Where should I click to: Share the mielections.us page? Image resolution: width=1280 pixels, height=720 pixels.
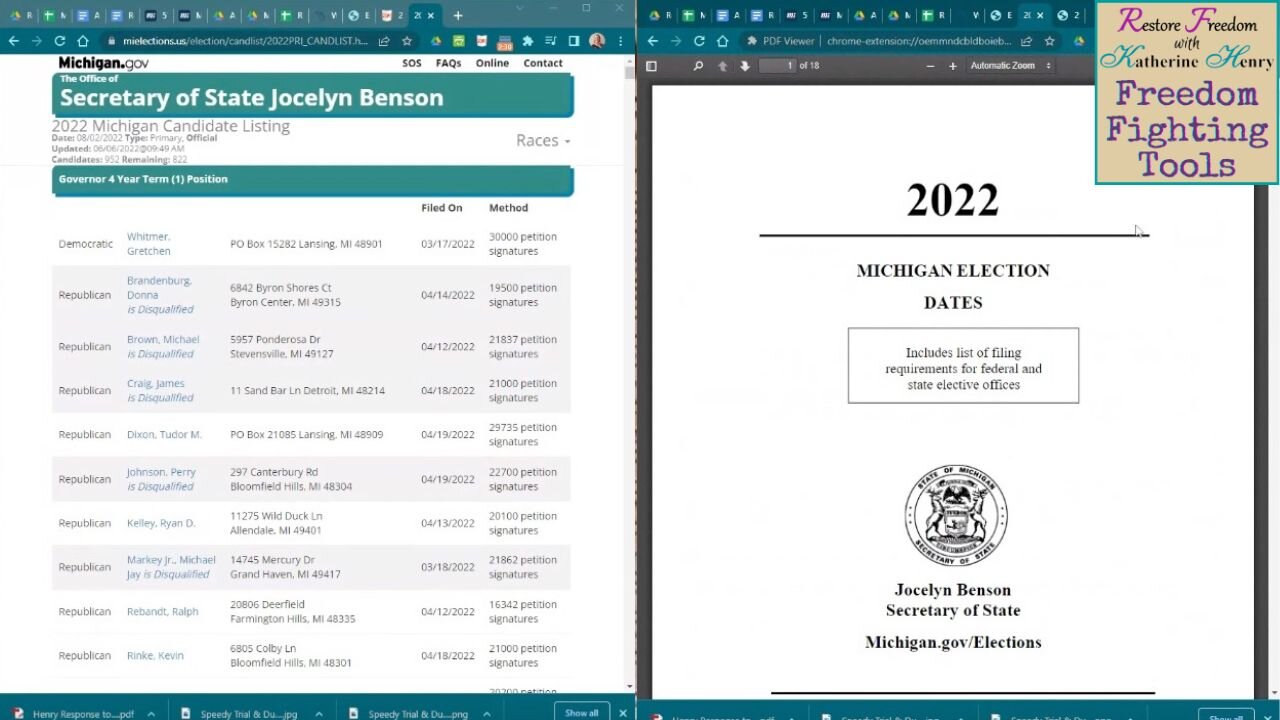coord(384,41)
